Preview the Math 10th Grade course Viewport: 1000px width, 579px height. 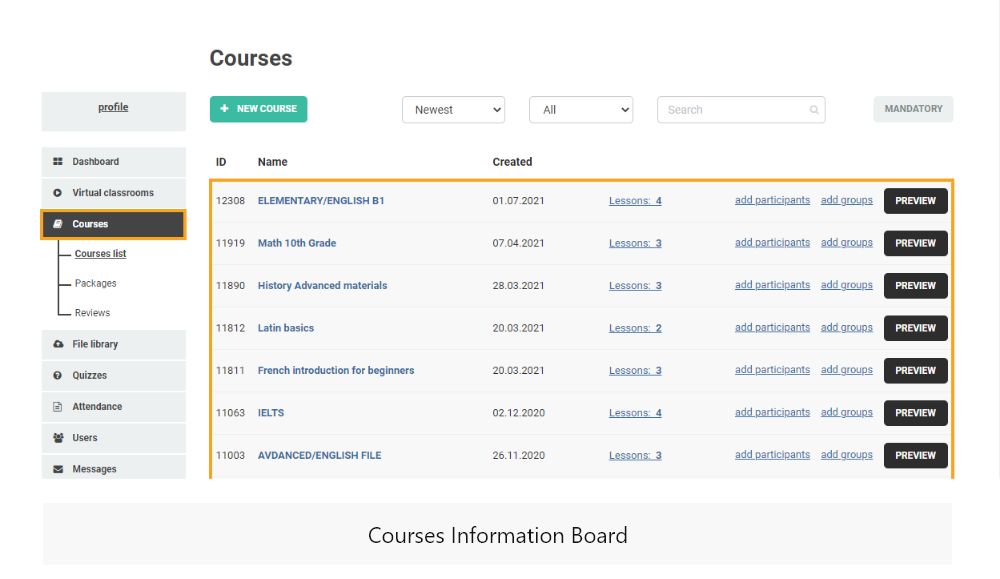[x=915, y=243]
